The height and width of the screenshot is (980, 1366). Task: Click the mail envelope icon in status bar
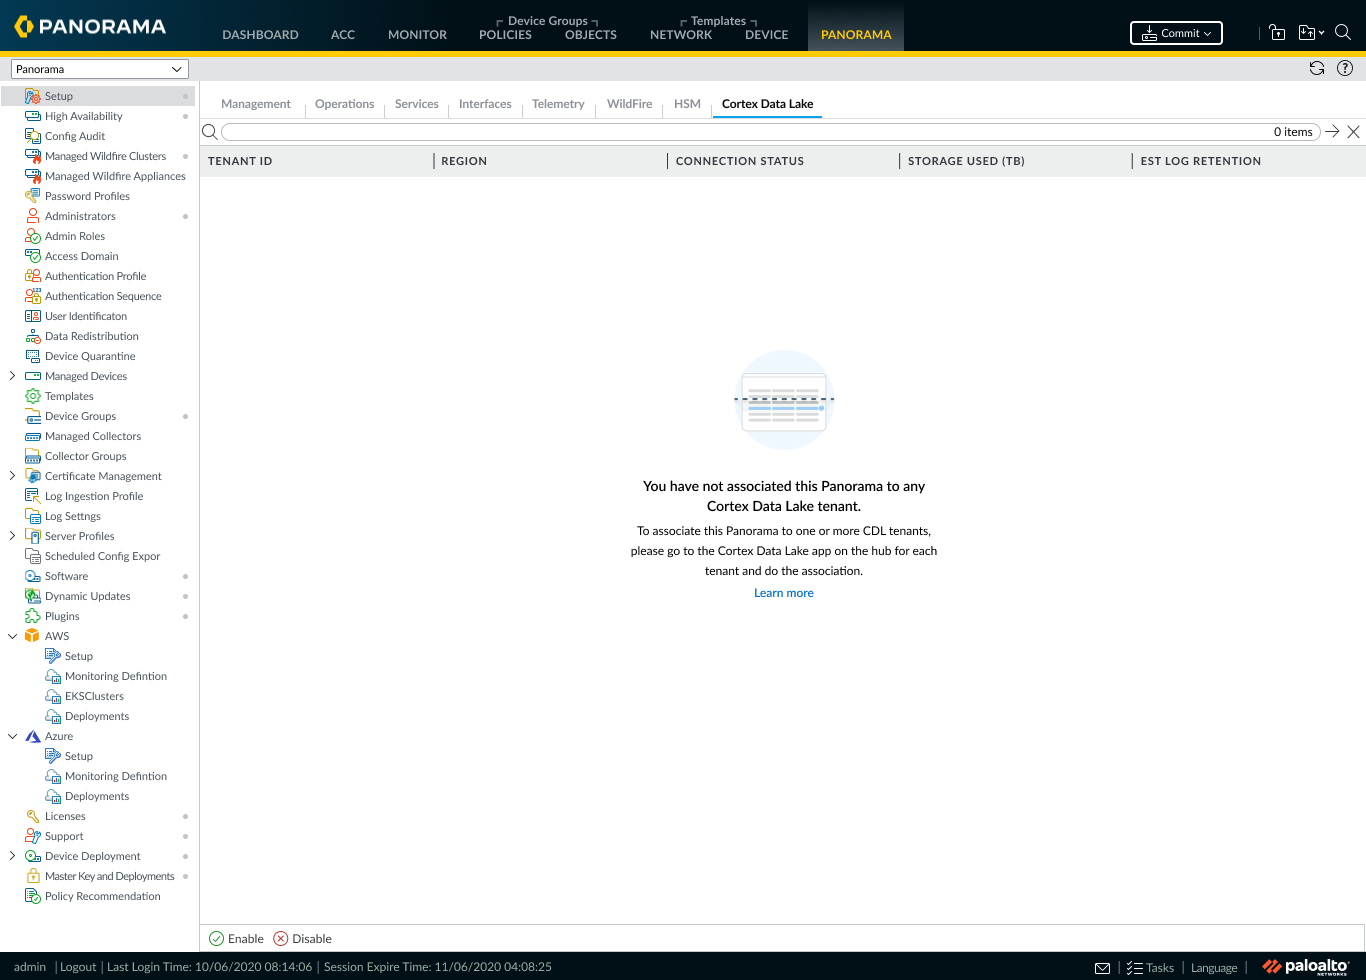pos(1102,967)
